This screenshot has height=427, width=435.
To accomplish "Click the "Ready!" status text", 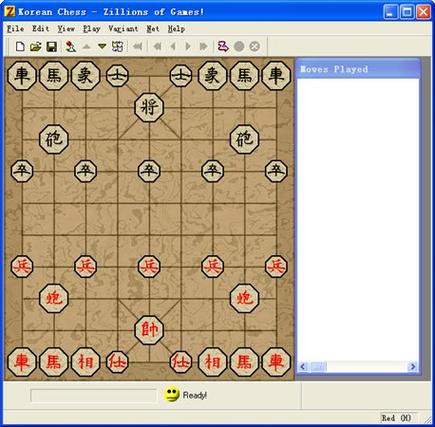I will [195, 395].
